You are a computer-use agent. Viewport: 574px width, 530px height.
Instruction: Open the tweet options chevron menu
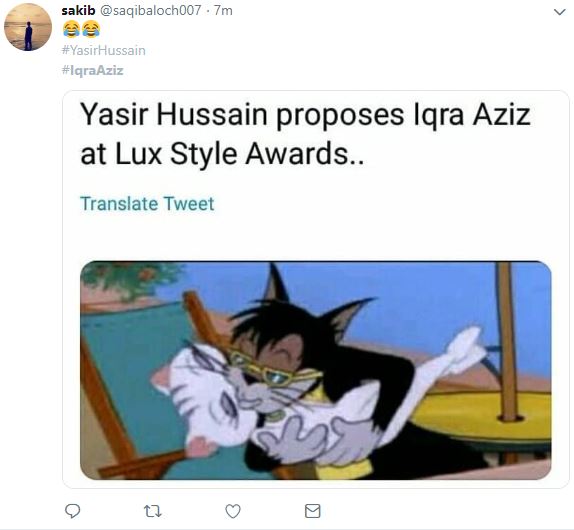559,12
